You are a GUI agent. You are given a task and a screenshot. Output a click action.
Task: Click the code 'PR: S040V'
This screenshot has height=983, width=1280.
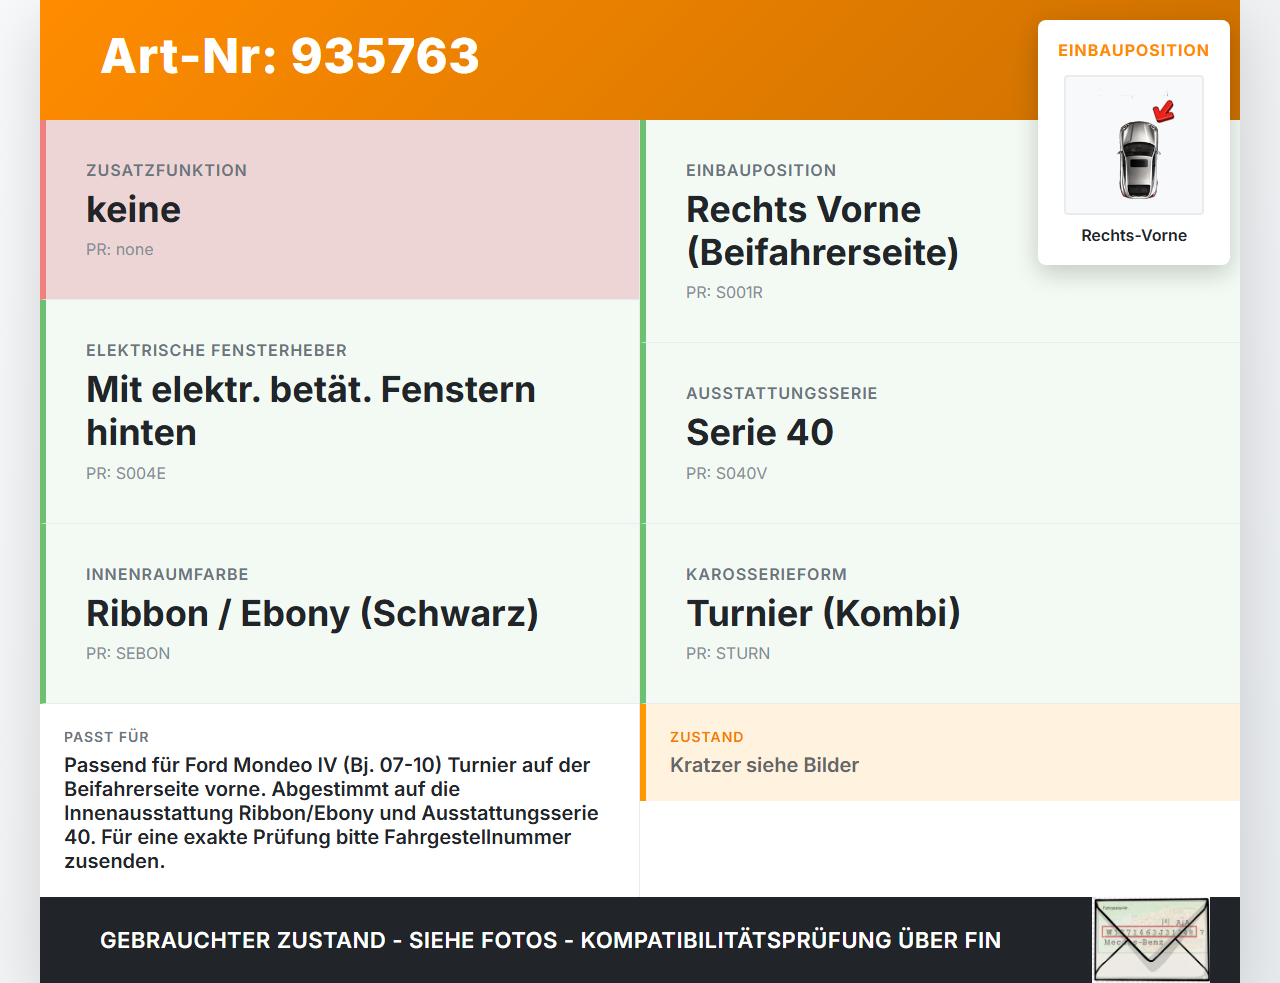pos(727,474)
